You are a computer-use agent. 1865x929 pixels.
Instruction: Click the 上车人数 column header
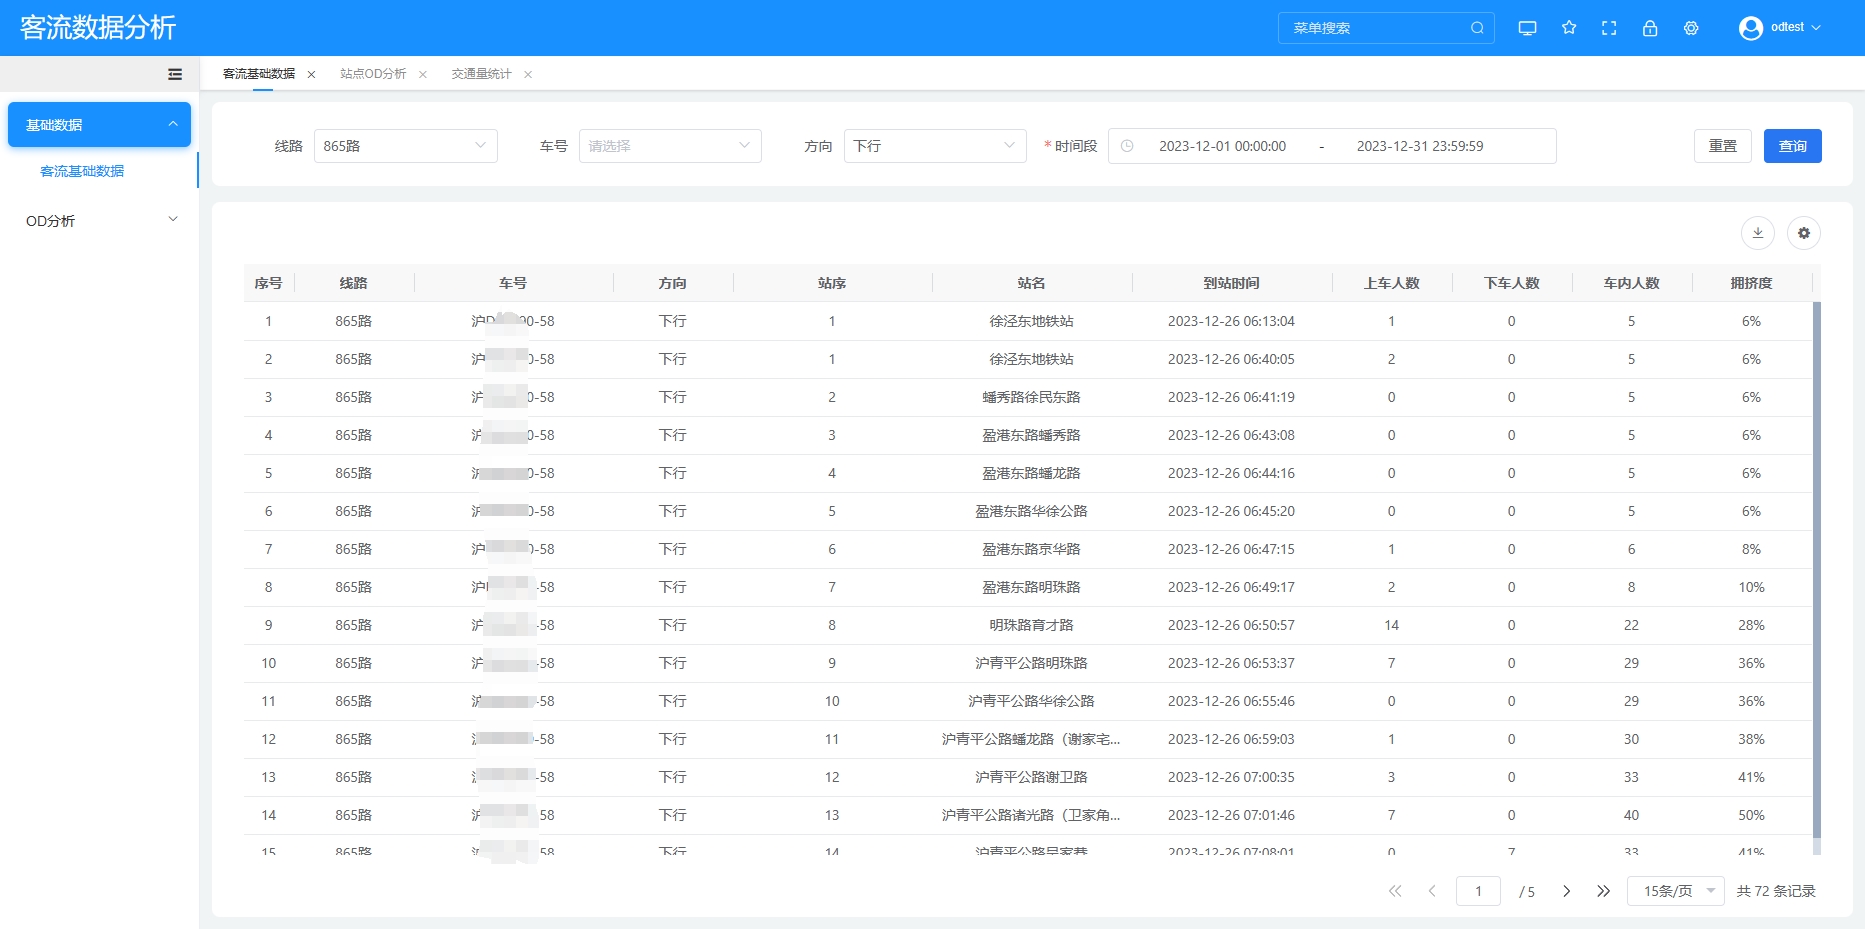pyautogui.click(x=1391, y=283)
